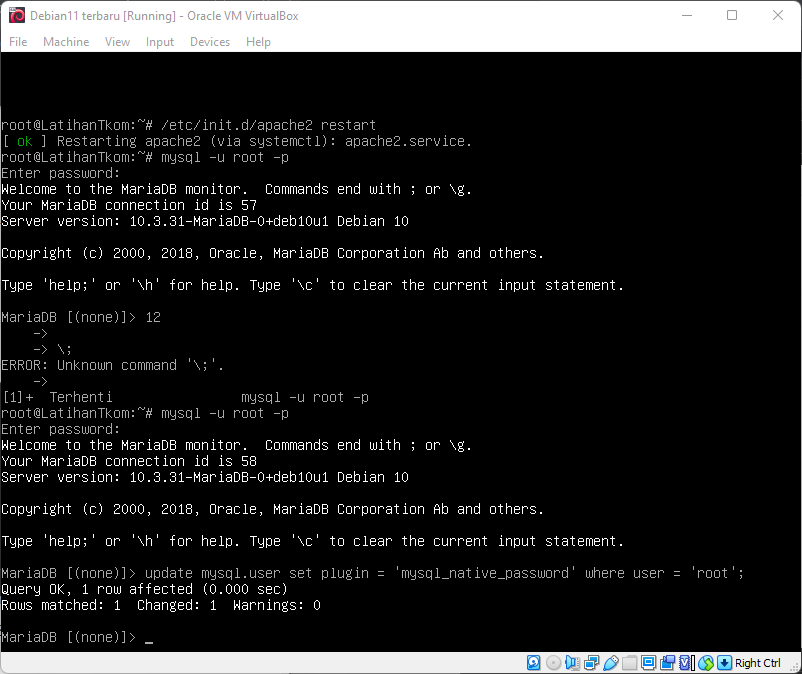
Task: Click the '/etc/init.d/apache2 restart' command
Action: pos(268,125)
